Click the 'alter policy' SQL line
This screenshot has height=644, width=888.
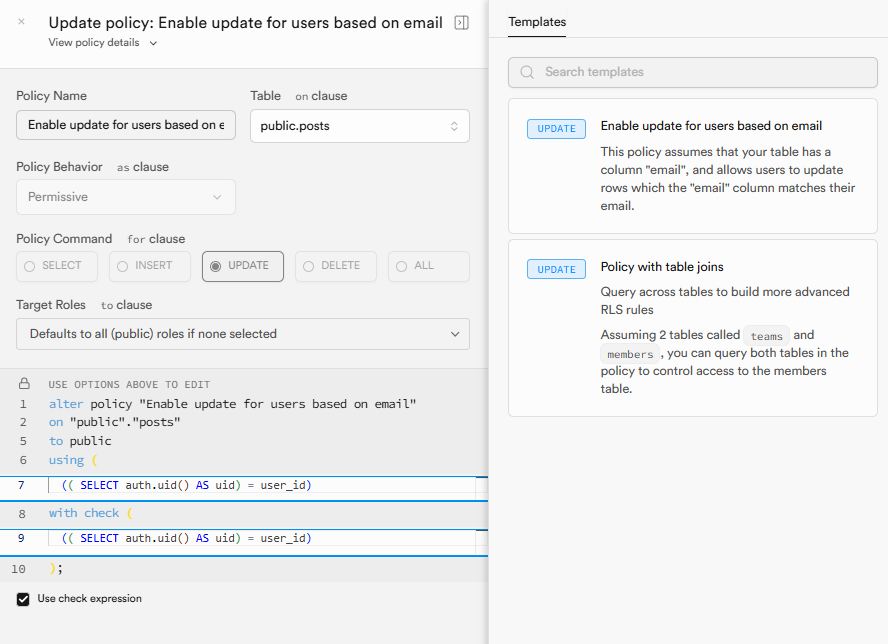232,404
